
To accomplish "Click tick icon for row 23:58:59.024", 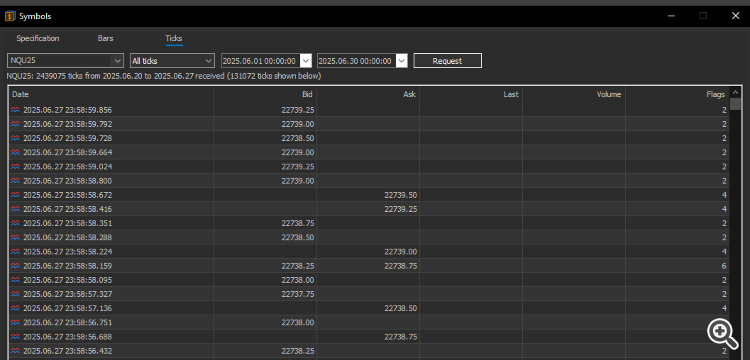I will 15,166.
